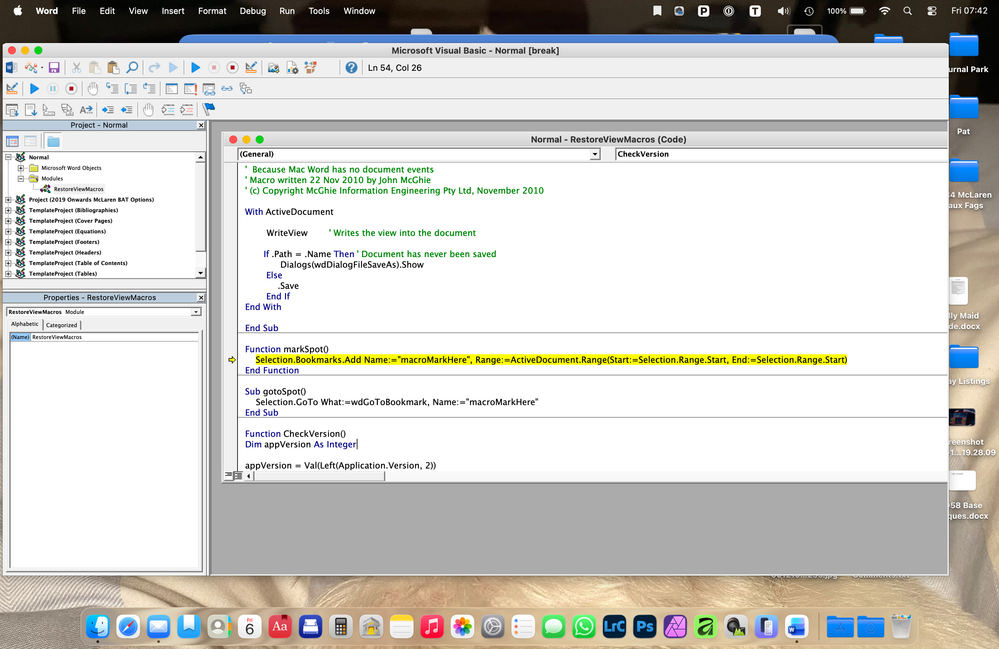Collapse the Modules folder node
Image resolution: width=999 pixels, height=649 pixels.
(x=21, y=178)
